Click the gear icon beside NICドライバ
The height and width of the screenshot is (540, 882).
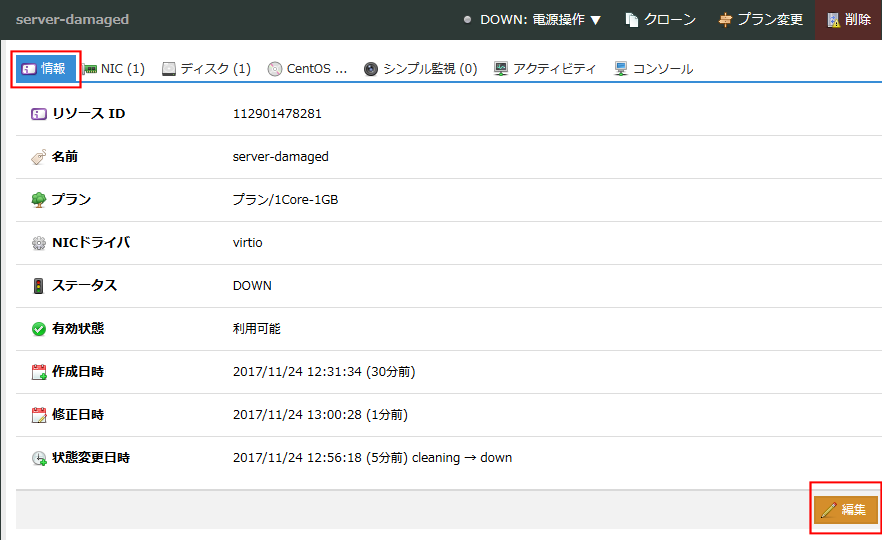point(39,243)
